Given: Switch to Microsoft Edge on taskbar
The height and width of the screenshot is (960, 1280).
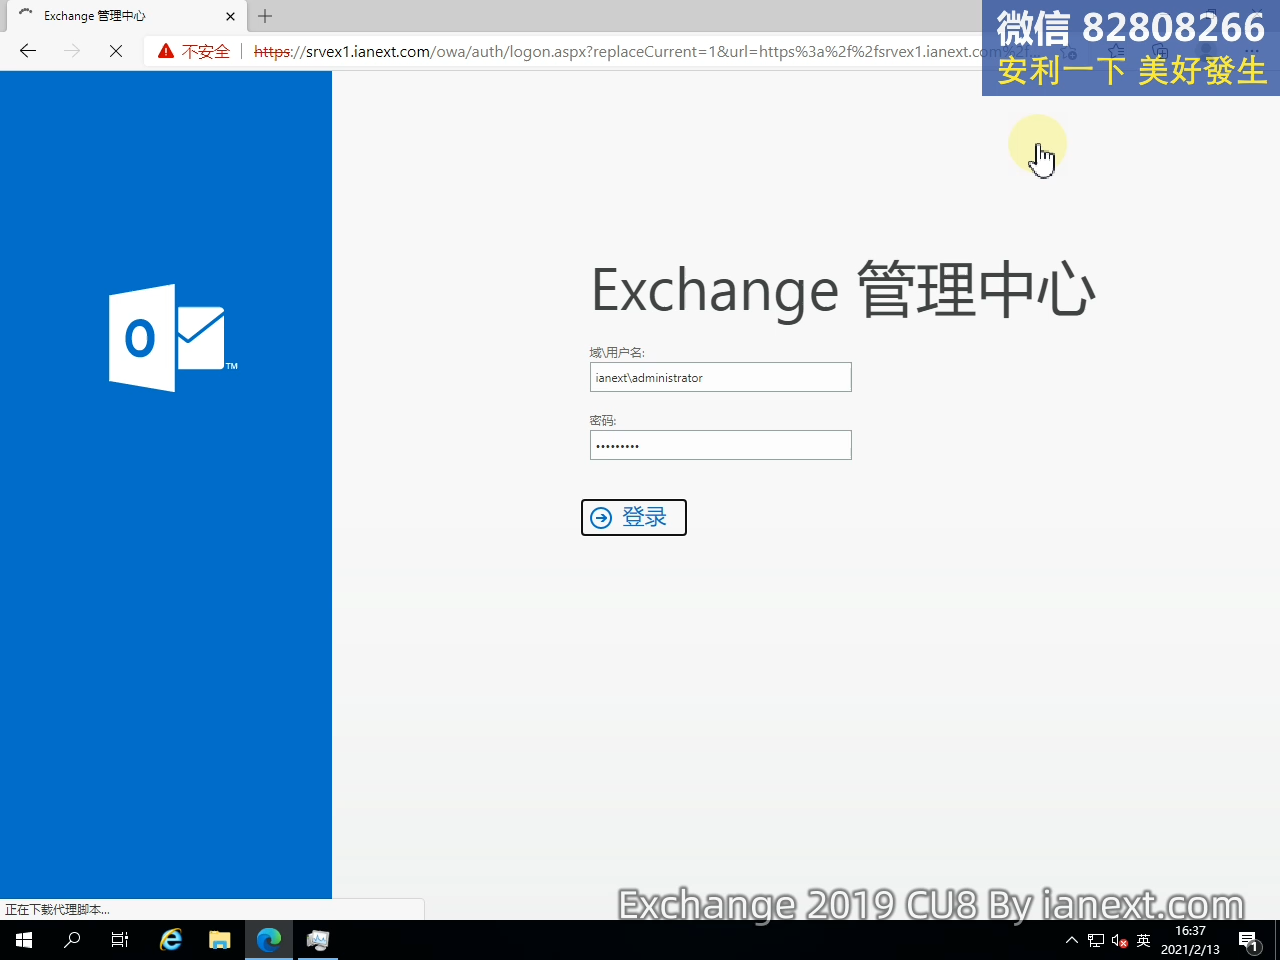Looking at the screenshot, I should point(269,940).
